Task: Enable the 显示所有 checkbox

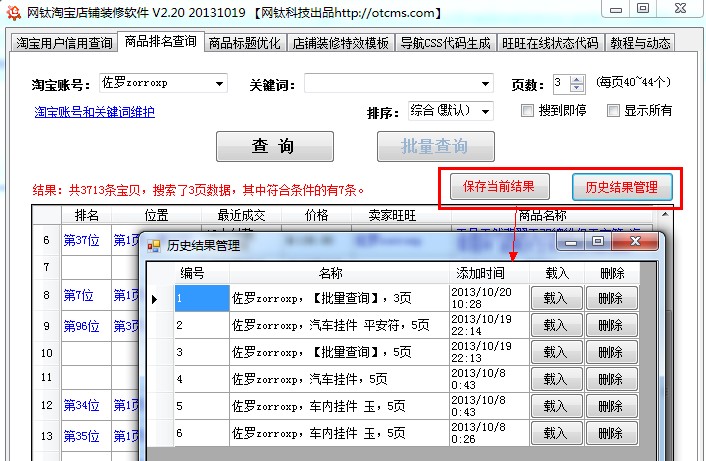Action: pos(613,110)
